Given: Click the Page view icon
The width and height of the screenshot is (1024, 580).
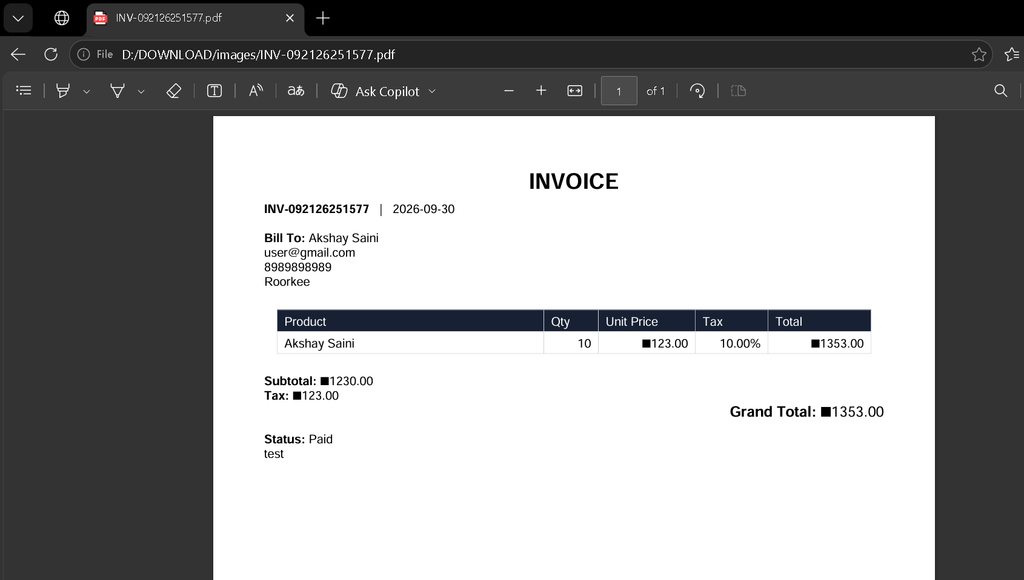Looking at the screenshot, I should point(738,91).
